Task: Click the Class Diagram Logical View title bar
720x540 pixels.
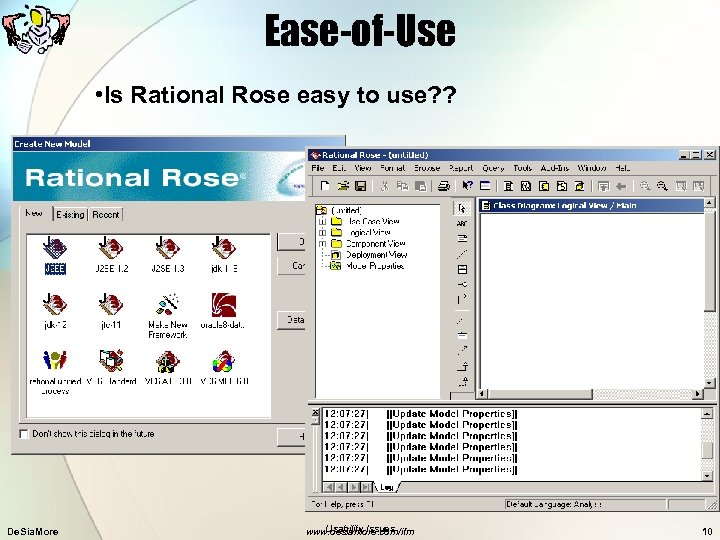Action: click(591, 206)
